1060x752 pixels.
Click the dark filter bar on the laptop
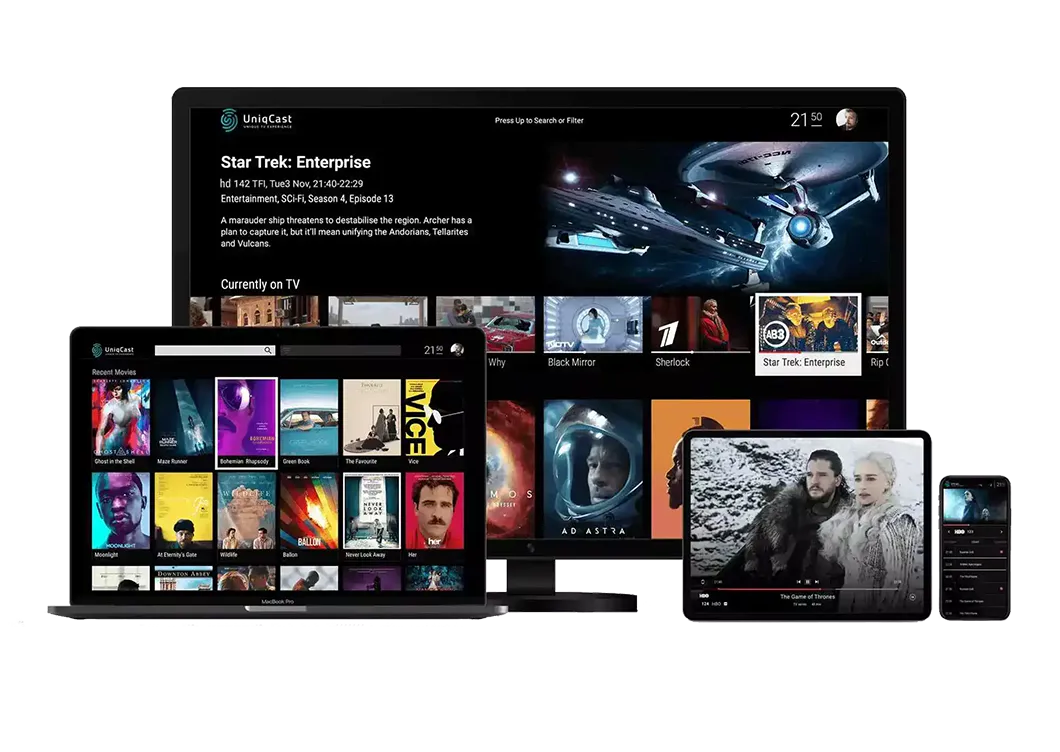pos(340,350)
